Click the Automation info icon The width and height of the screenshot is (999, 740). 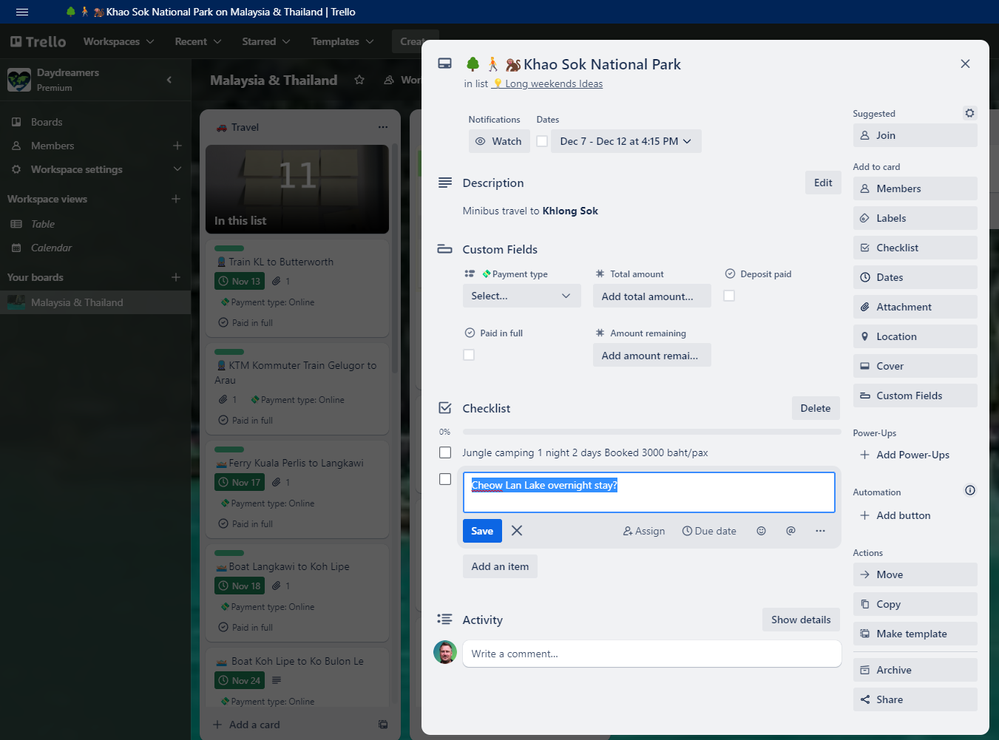(970, 490)
